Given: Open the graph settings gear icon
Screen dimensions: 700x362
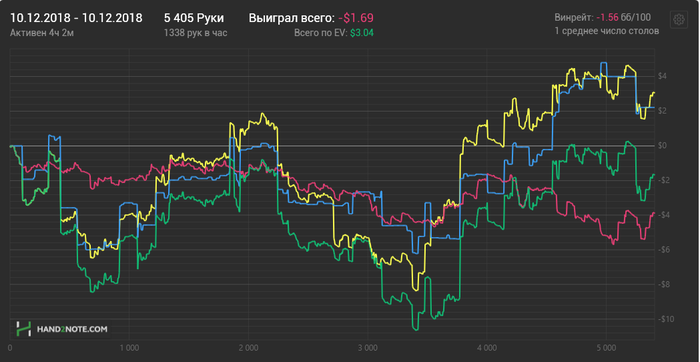Looking at the screenshot, I should coord(679,19).
